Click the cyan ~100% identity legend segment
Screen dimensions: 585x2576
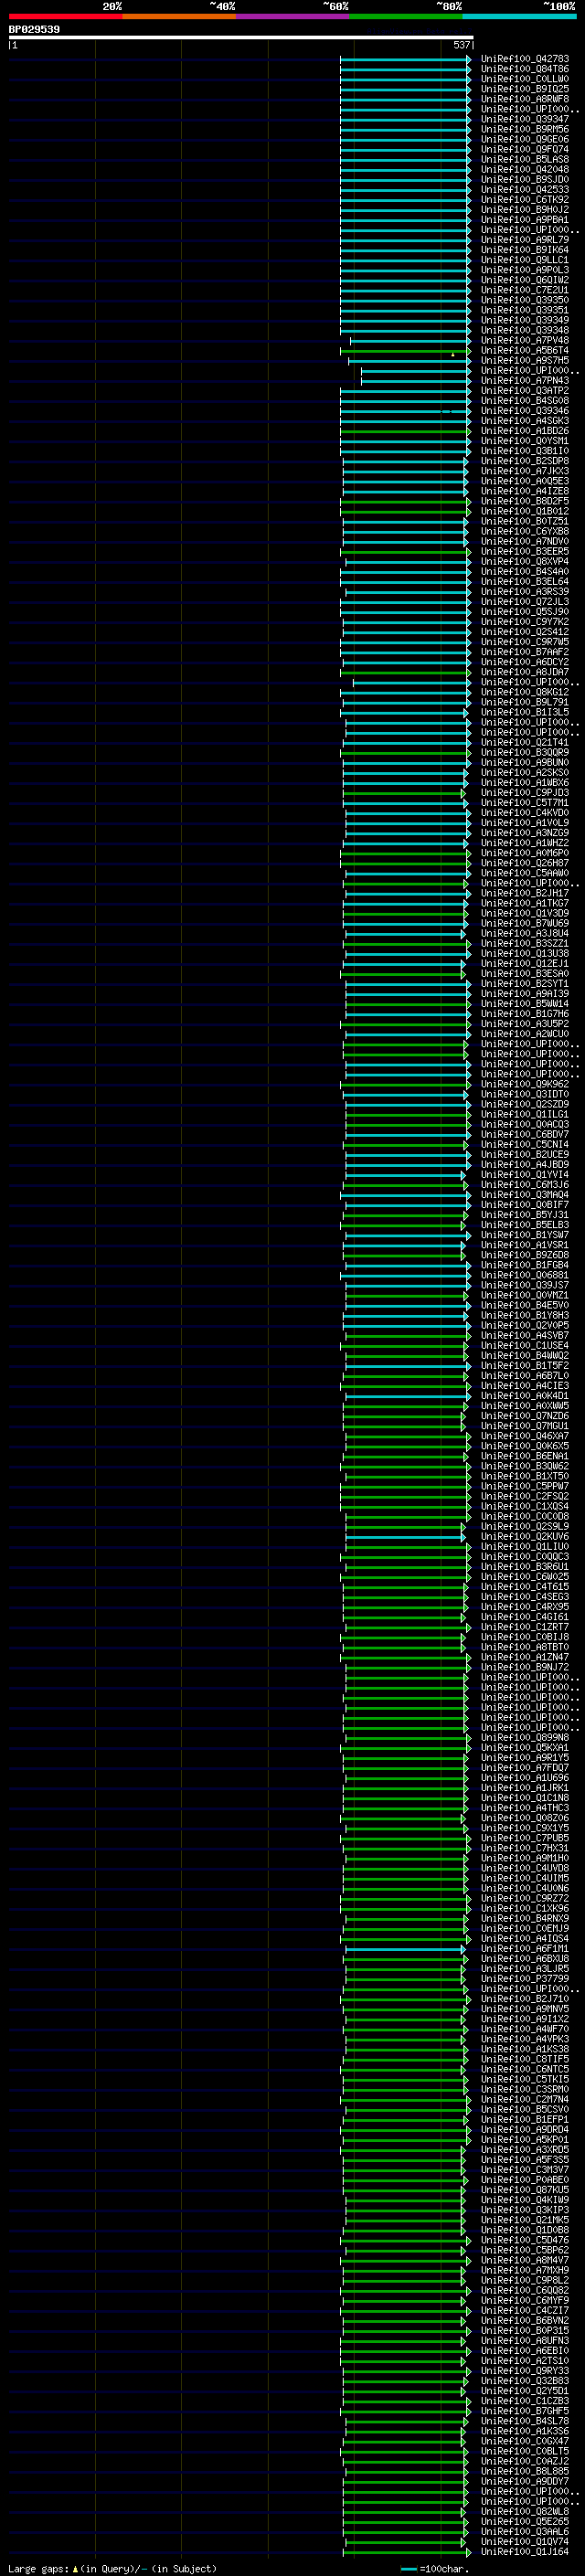tap(519, 16)
